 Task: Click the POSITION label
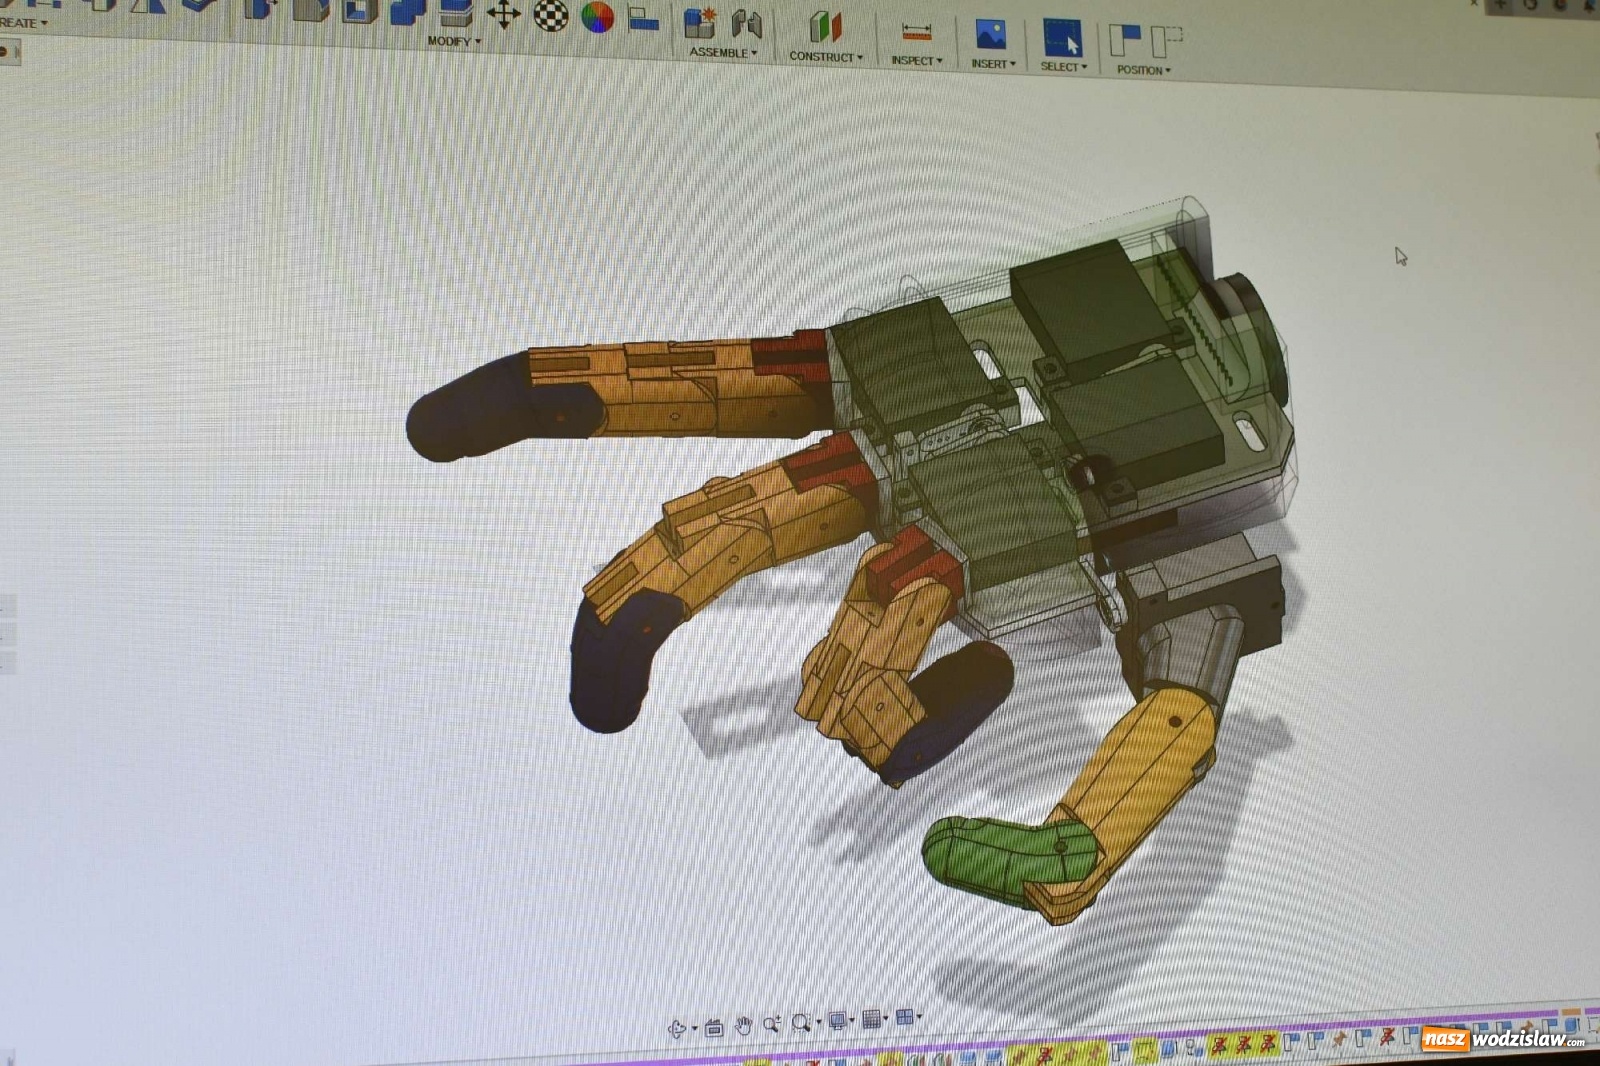click(1143, 70)
